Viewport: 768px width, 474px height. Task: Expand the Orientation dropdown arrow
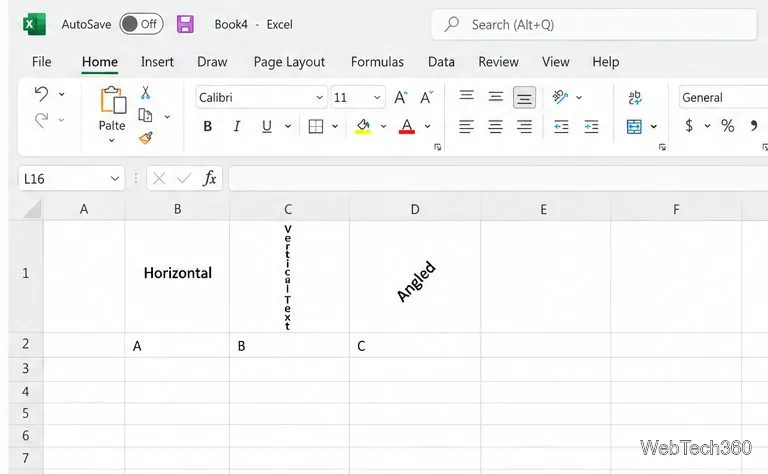pyautogui.click(x=579, y=97)
